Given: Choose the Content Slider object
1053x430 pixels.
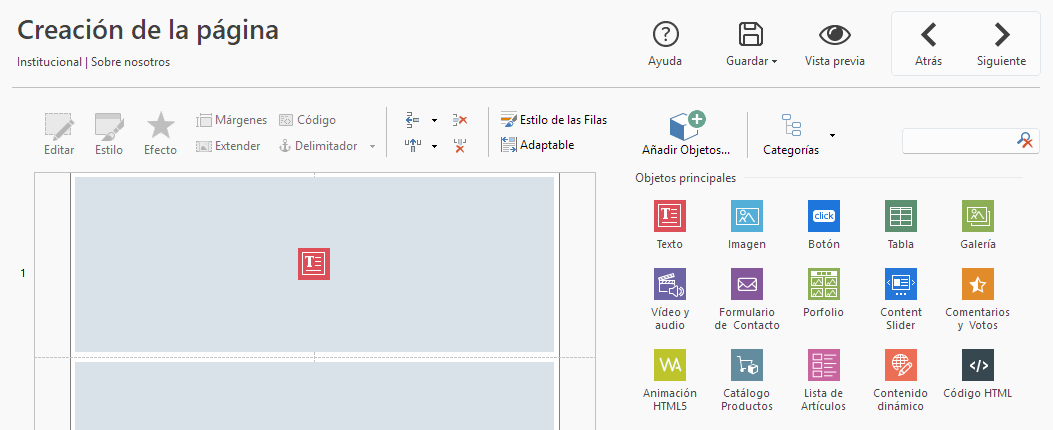Looking at the screenshot, I should coord(900,285).
